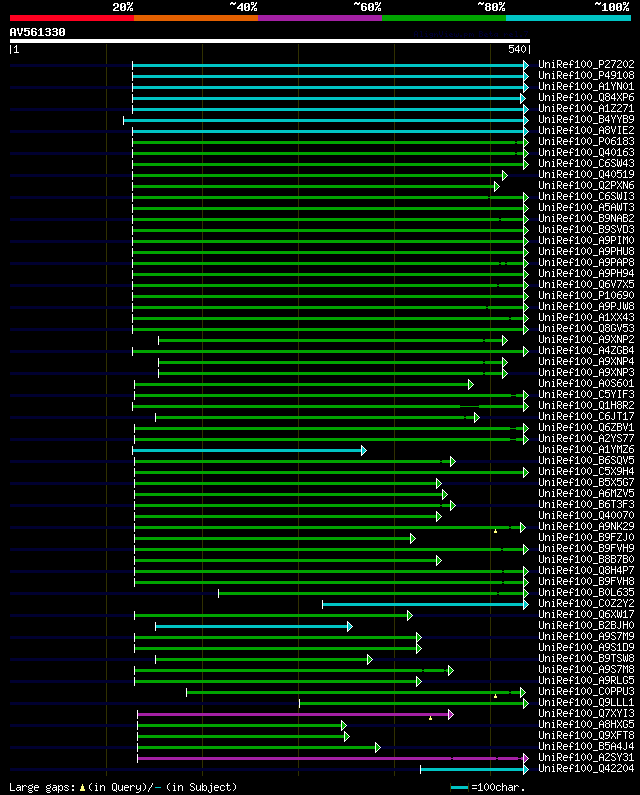The image size is (640, 795).
Task: Click the UniRef100_Q7XYI3 hit name
Action: [x=586, y=714]
